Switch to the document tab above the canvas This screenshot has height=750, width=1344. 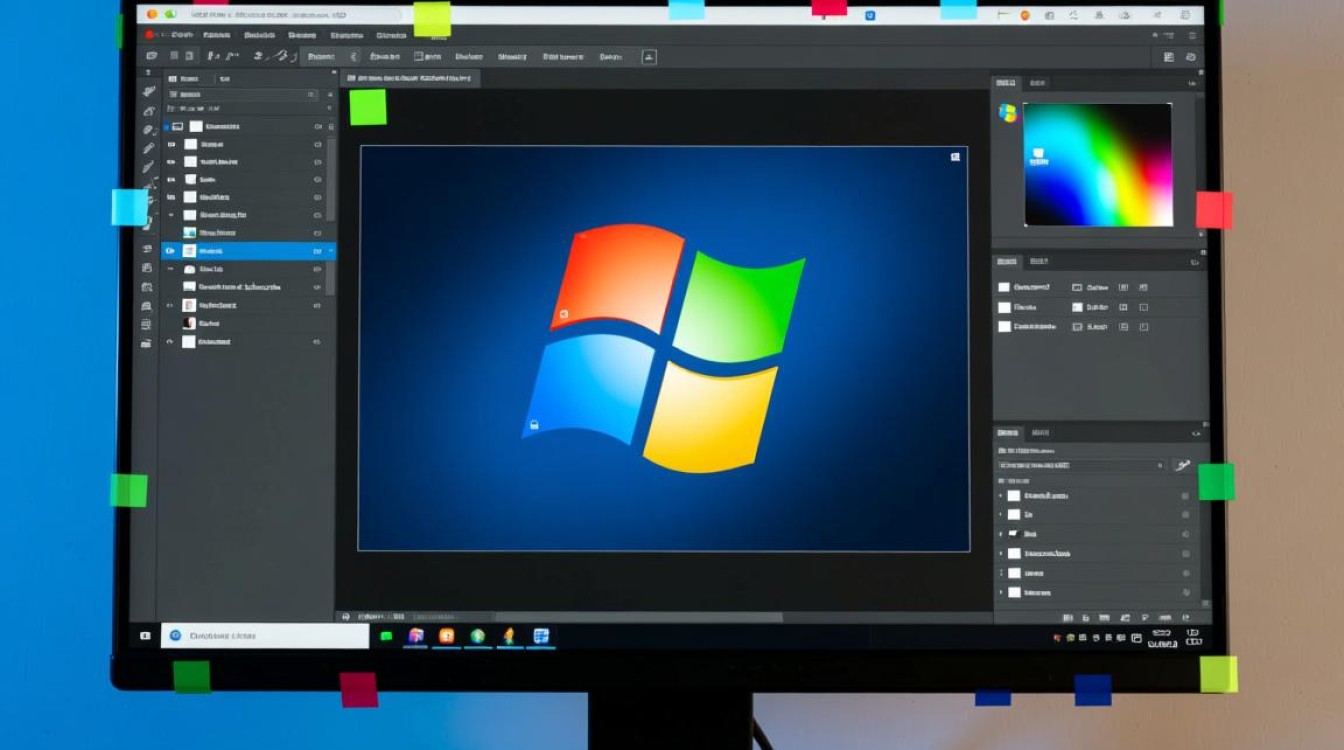(x=410, y=78)
